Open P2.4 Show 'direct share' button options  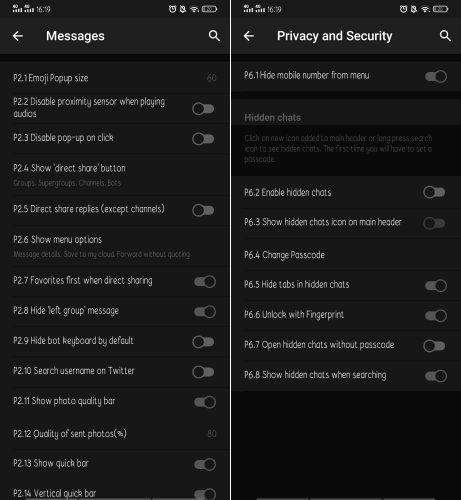coord(115,175)
